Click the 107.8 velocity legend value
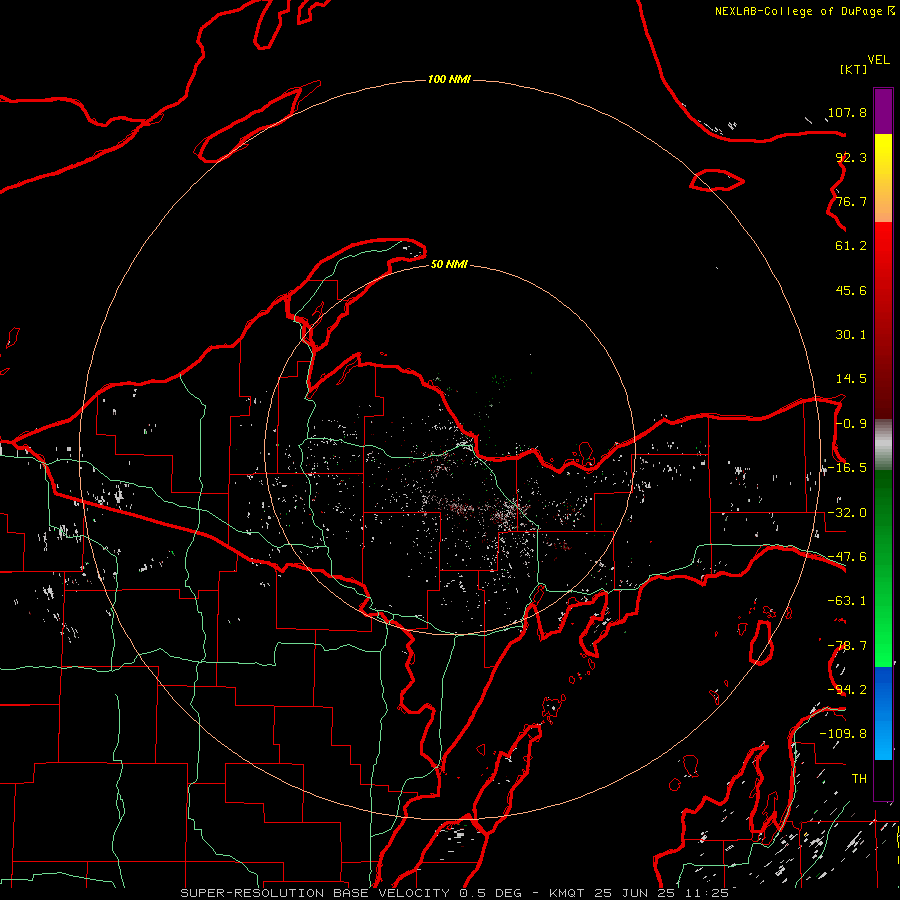 coord(847,112)
